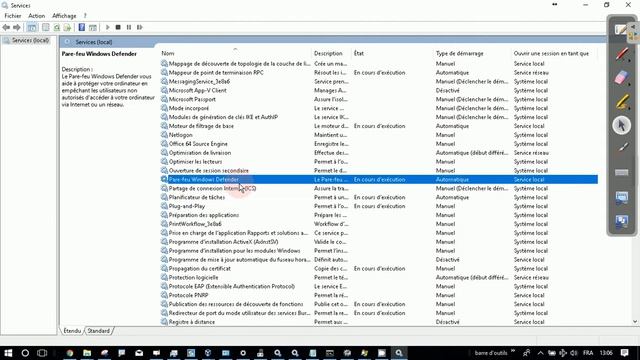640x360 pixels.
Task: Open Chrome from the taskbar
Action: [70, 353]
